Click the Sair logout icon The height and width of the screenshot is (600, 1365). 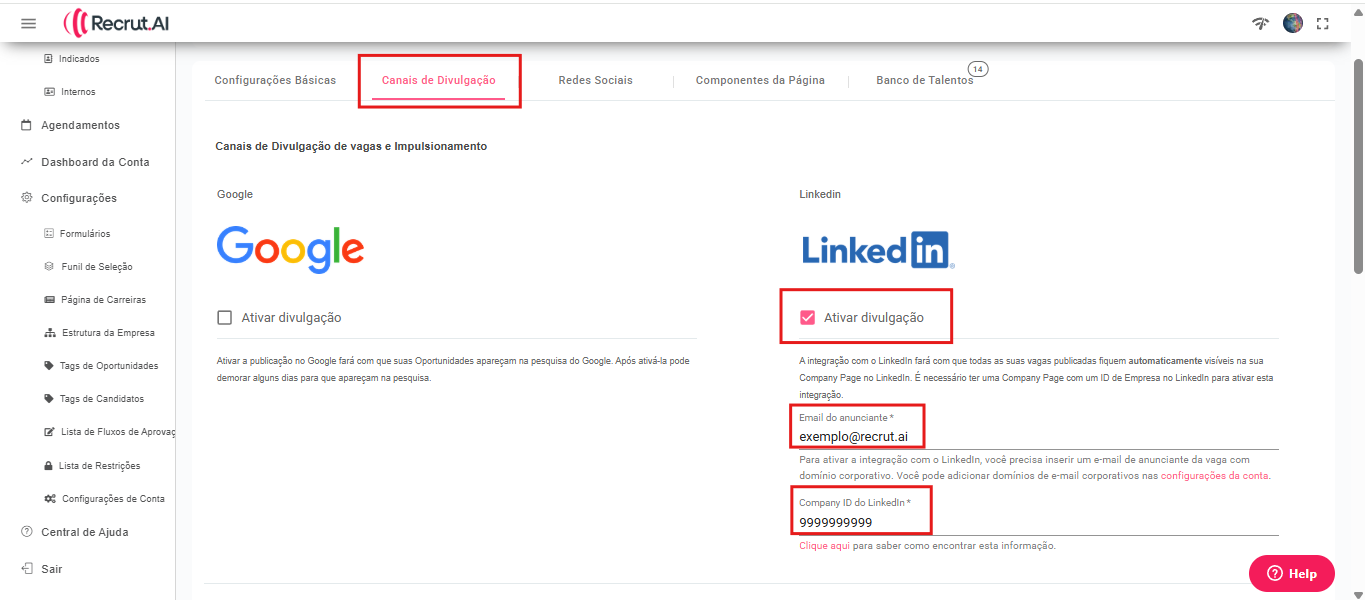point(26,569)
